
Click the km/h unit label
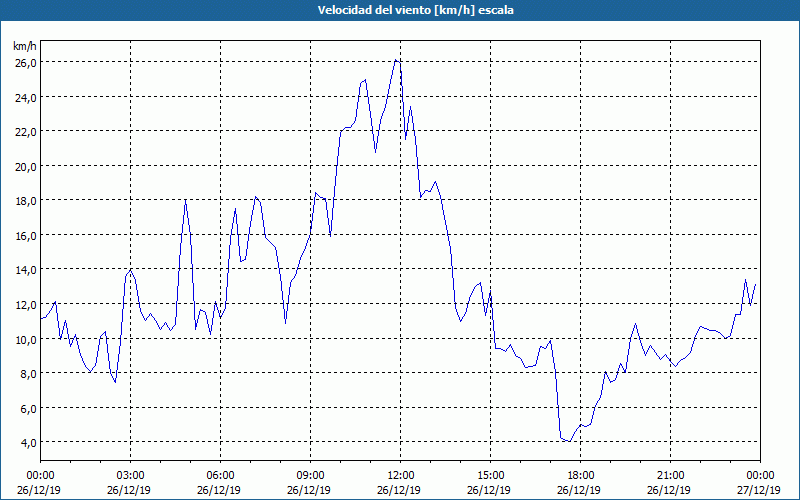tap(25, 46)
